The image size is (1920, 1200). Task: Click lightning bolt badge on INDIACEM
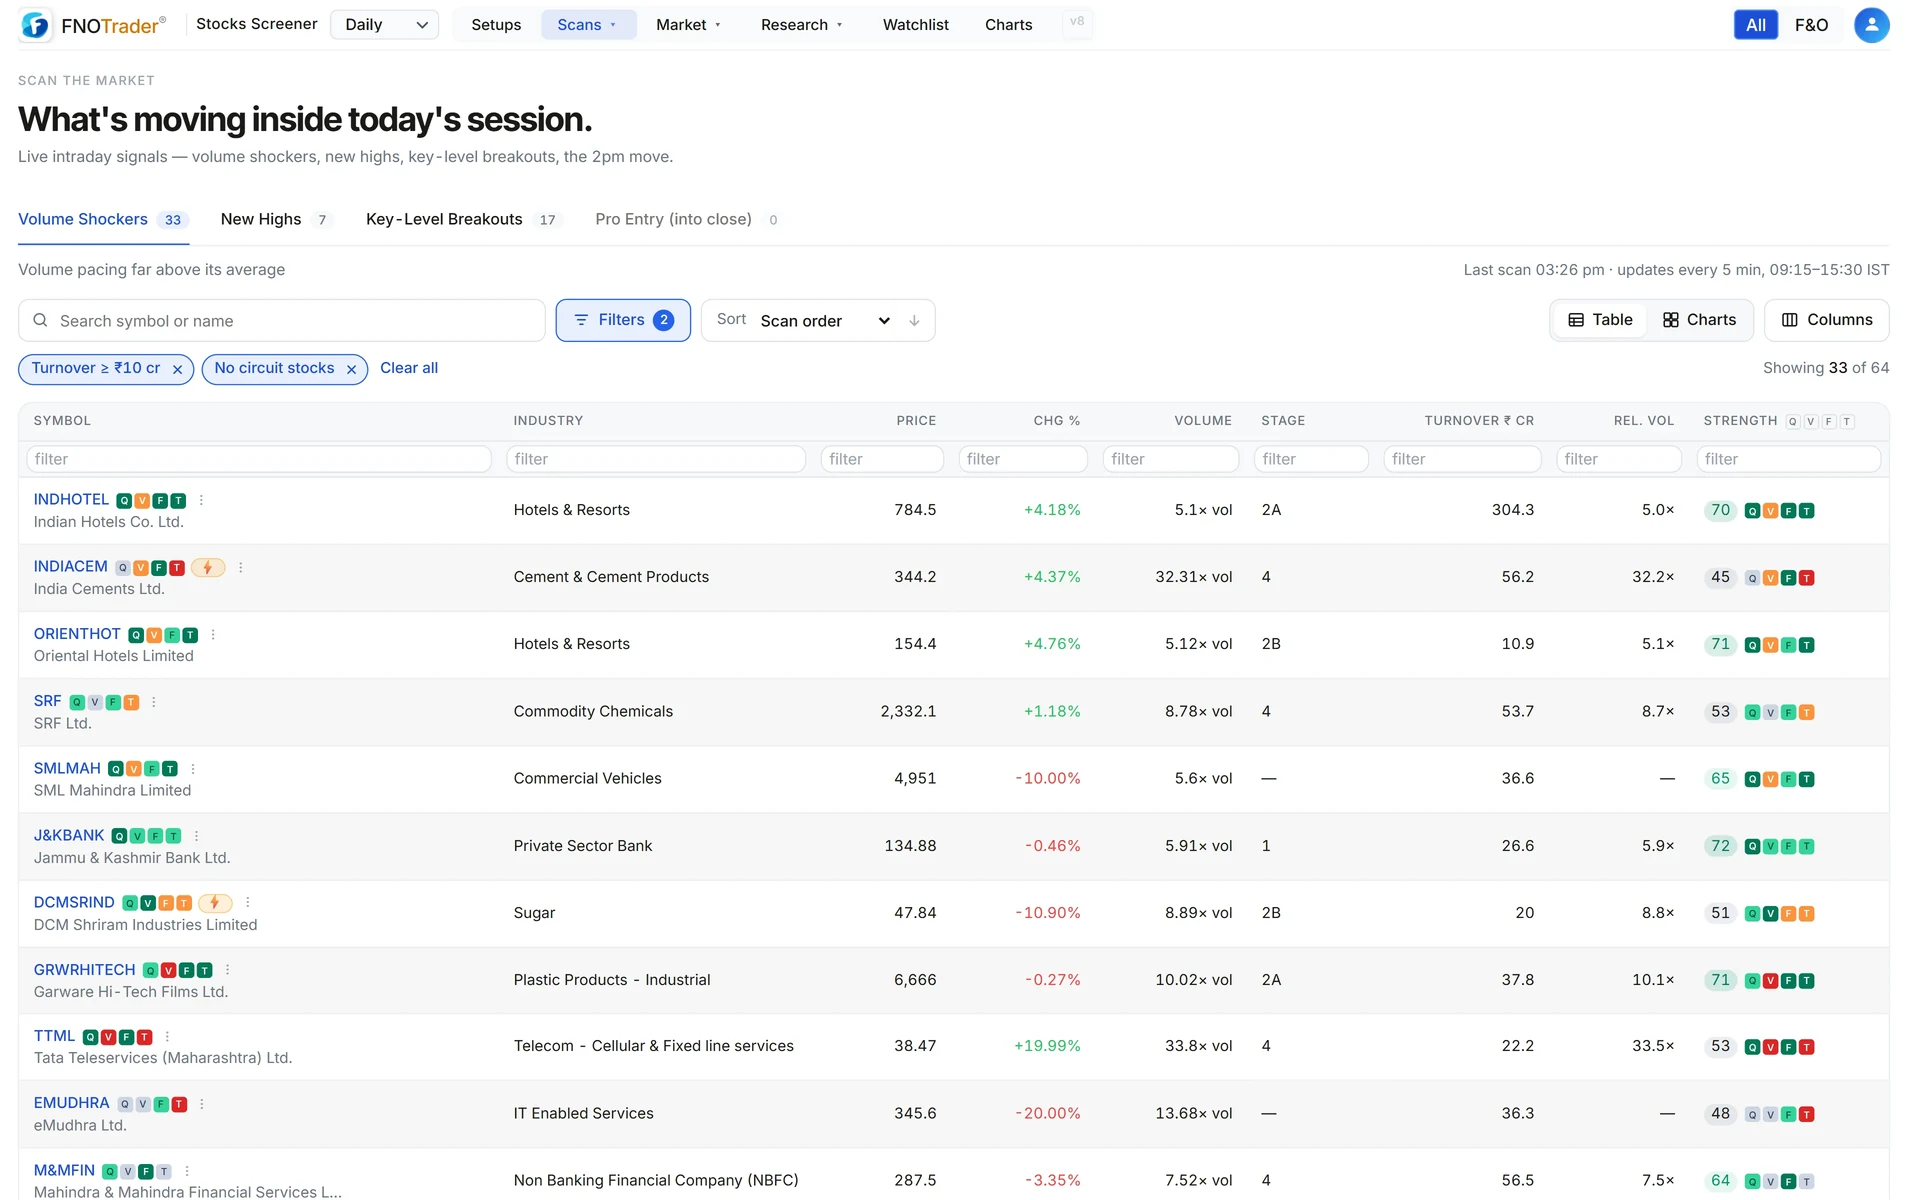208,567
